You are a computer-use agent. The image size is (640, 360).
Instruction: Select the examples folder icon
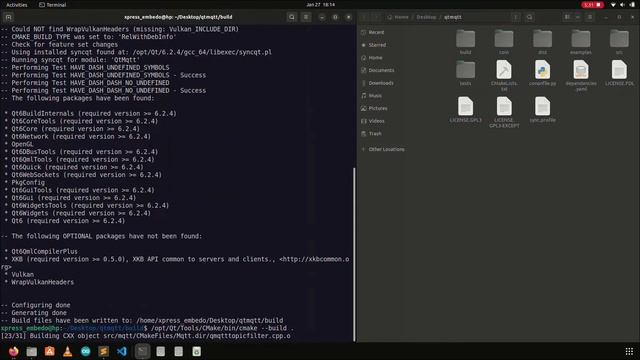580,39
